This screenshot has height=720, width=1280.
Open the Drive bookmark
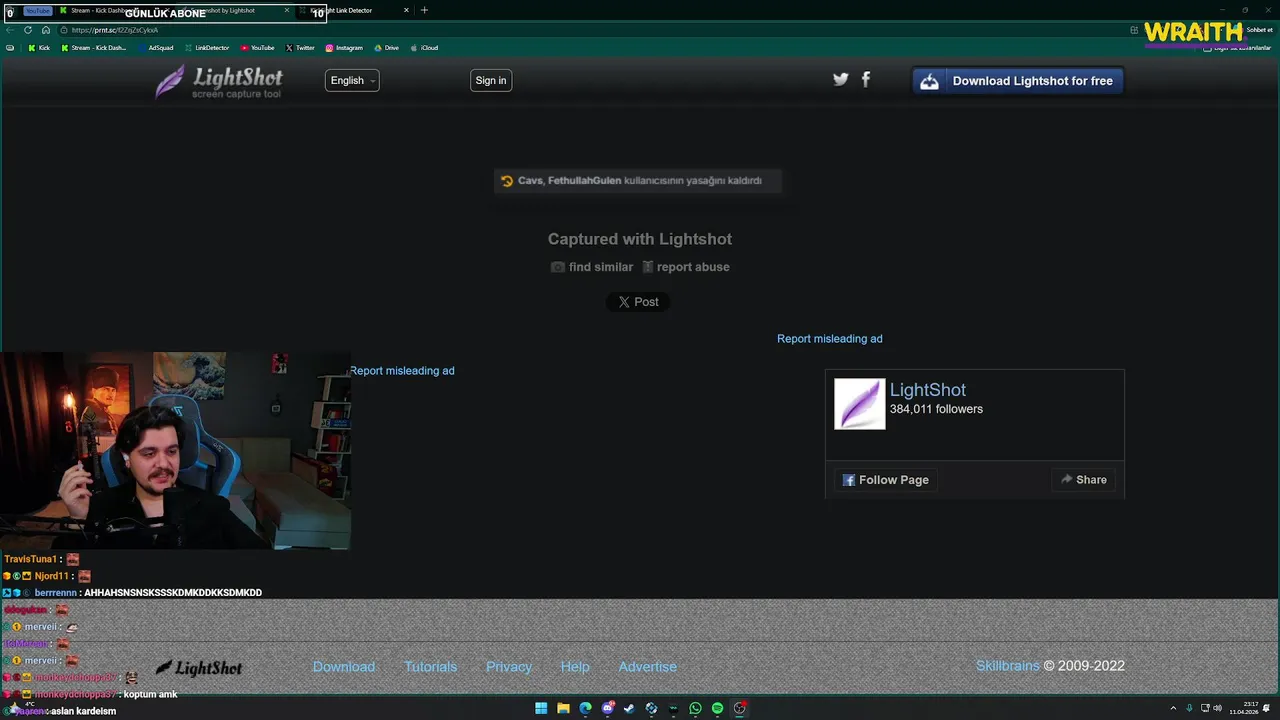(x=386, y=48)
